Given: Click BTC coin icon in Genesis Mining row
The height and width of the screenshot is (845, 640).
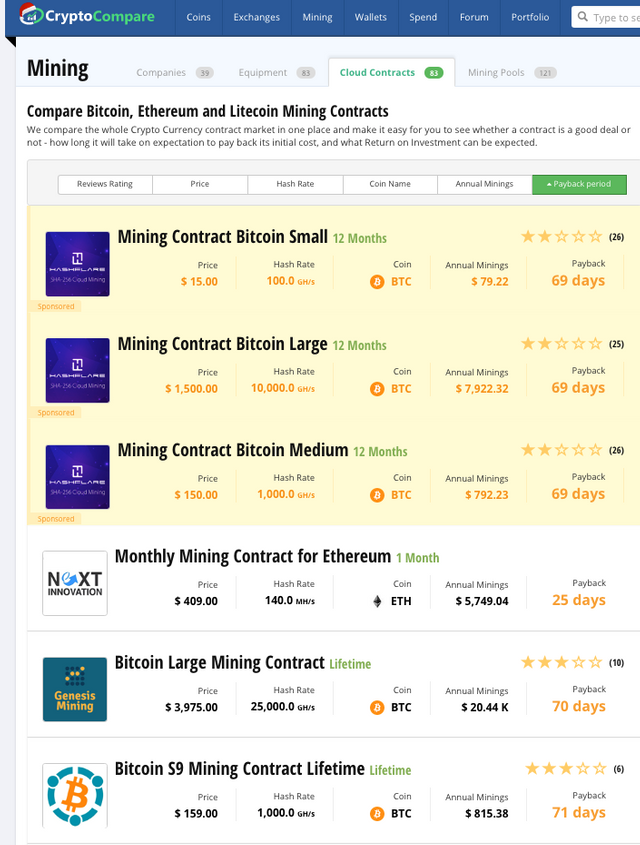Looking at the screenshot, I should pyautogui.click(x=377, y=707).
